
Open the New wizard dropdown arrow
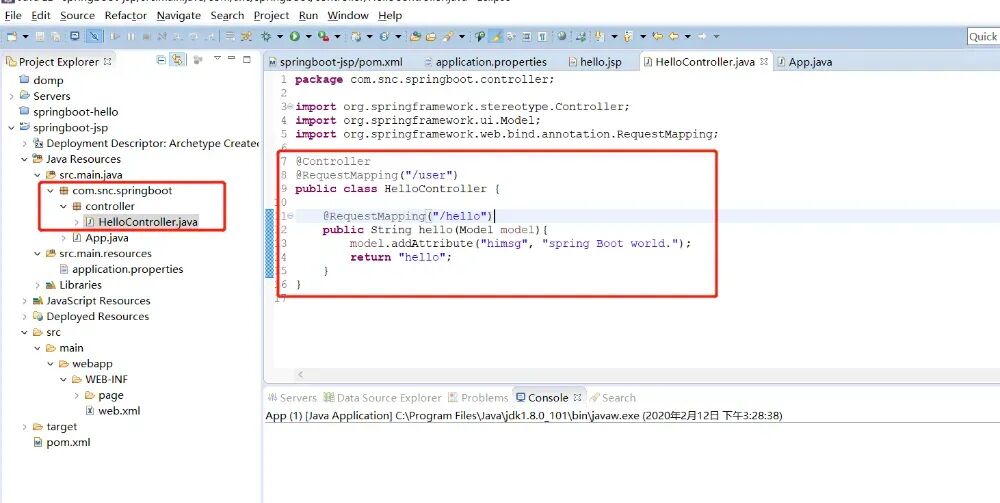(x=26, y=37)
